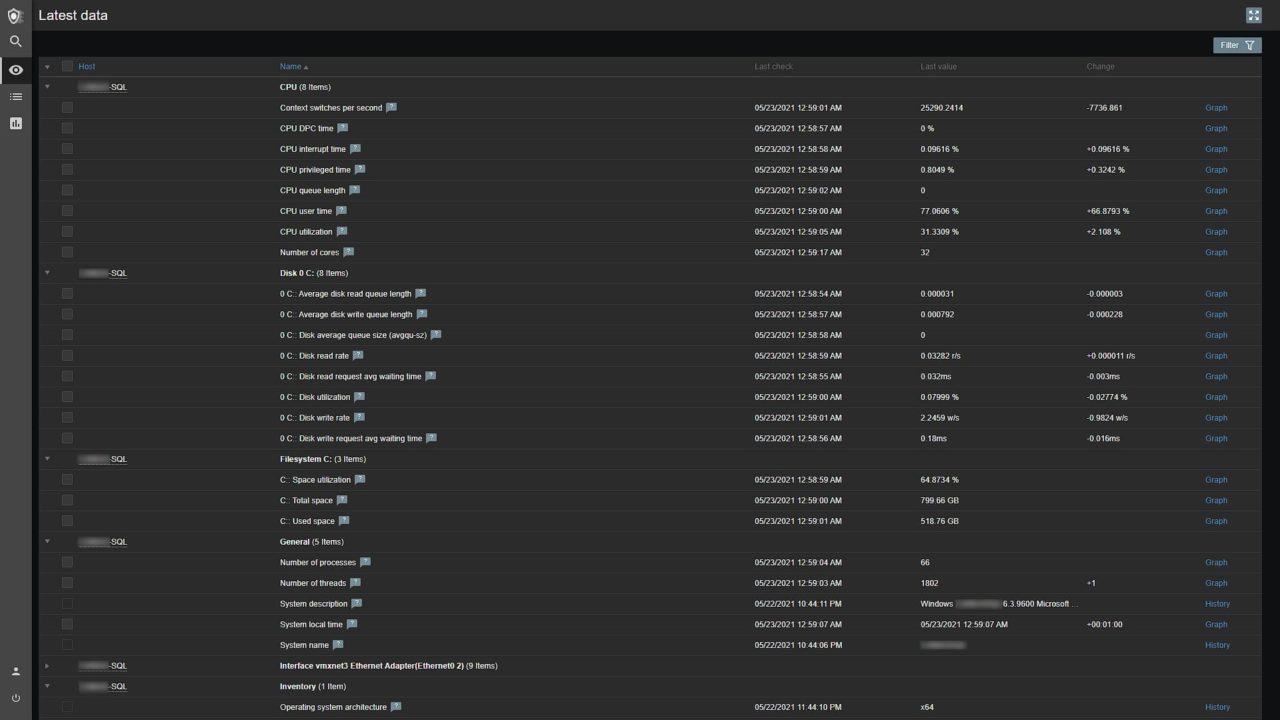Select the Monitoring eye icon in sidebar
The width and height of the screenshot is (1280, 720).
tap(15, 69)
